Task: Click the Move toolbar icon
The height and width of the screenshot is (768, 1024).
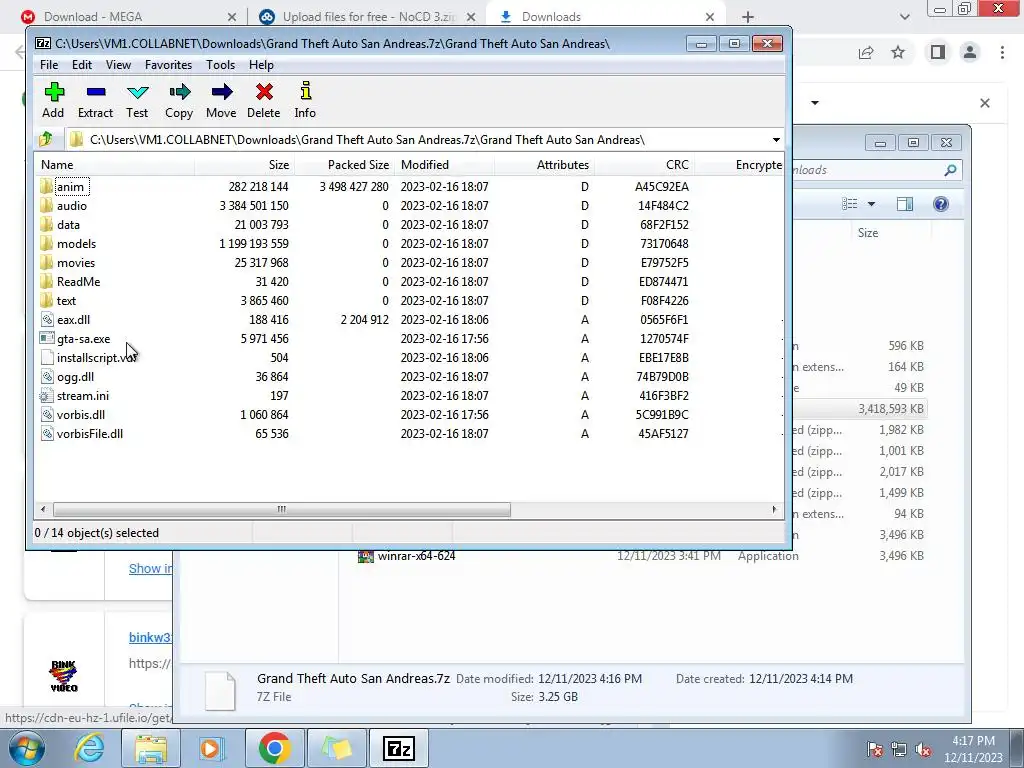Action: click(222, 92)
